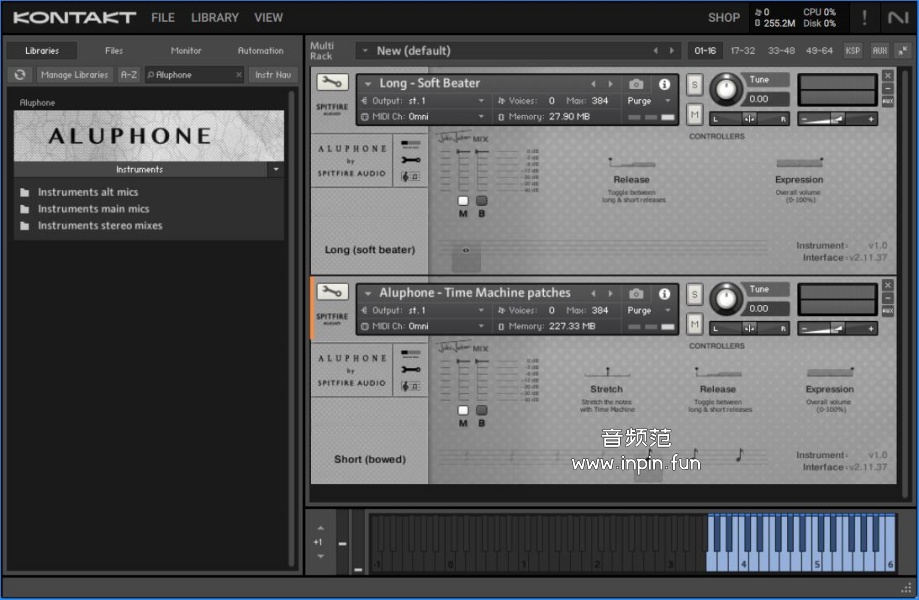Viewport: 919px width, 600px height.
Task: Open the Instrument 'Aluphone - Time Machine patches' wrench editor
Action: (332, 292)
